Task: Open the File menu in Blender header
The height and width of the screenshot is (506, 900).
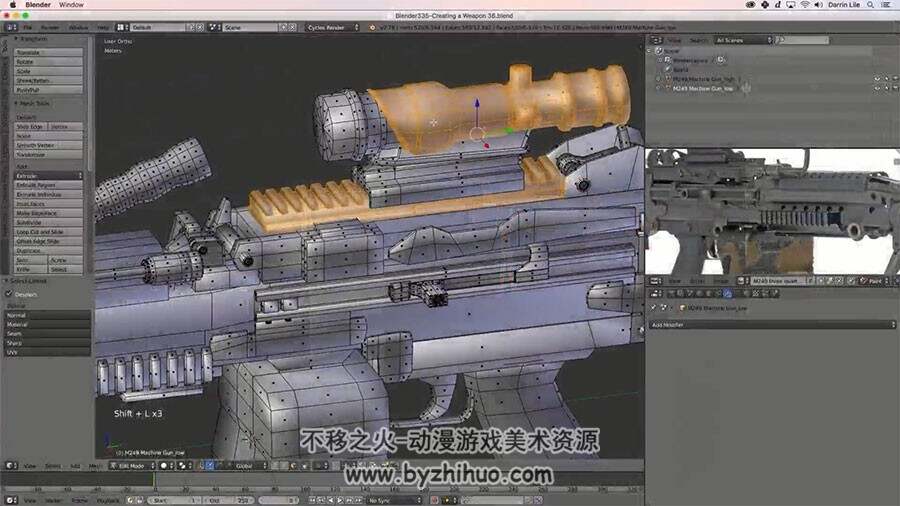Action: coord(28,27)
